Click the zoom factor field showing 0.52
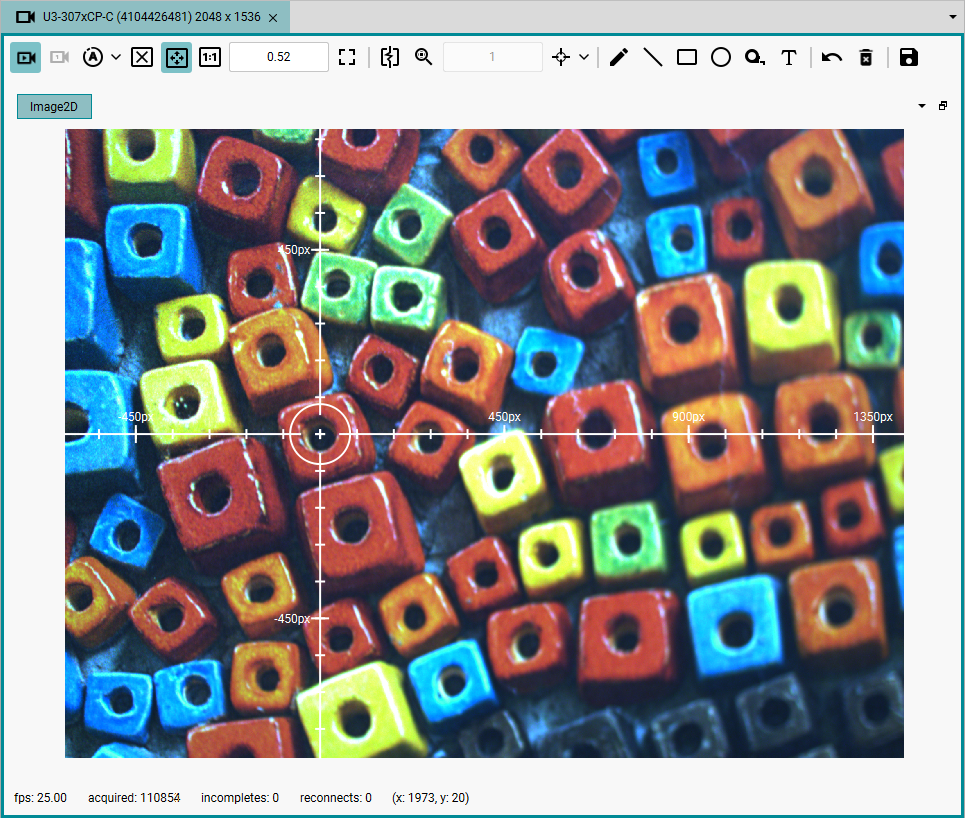The width and height of the screenshot is (965, 818). pos(279,57)
